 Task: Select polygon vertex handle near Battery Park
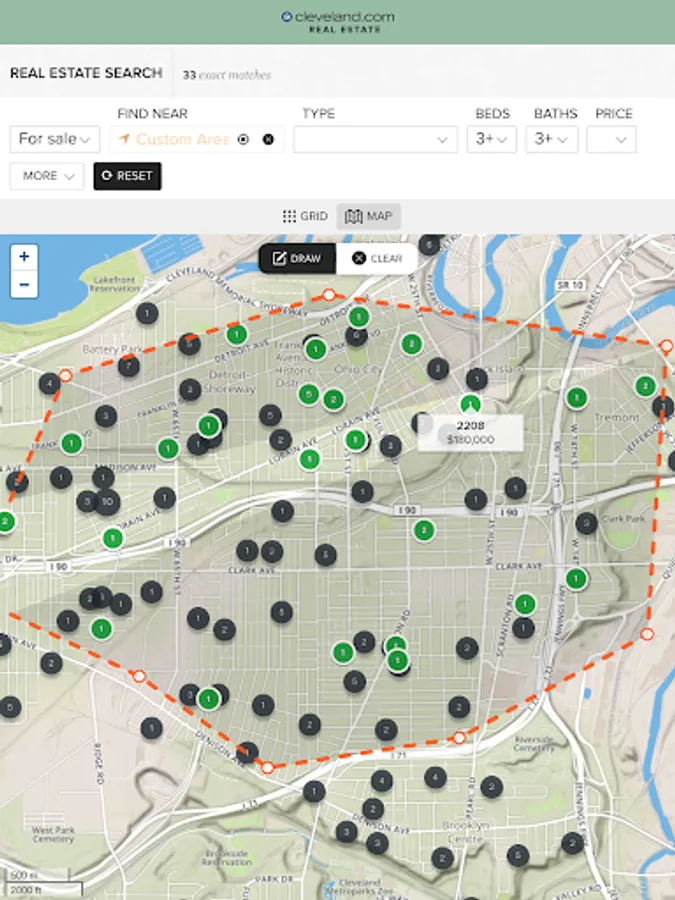click(65, 376)
